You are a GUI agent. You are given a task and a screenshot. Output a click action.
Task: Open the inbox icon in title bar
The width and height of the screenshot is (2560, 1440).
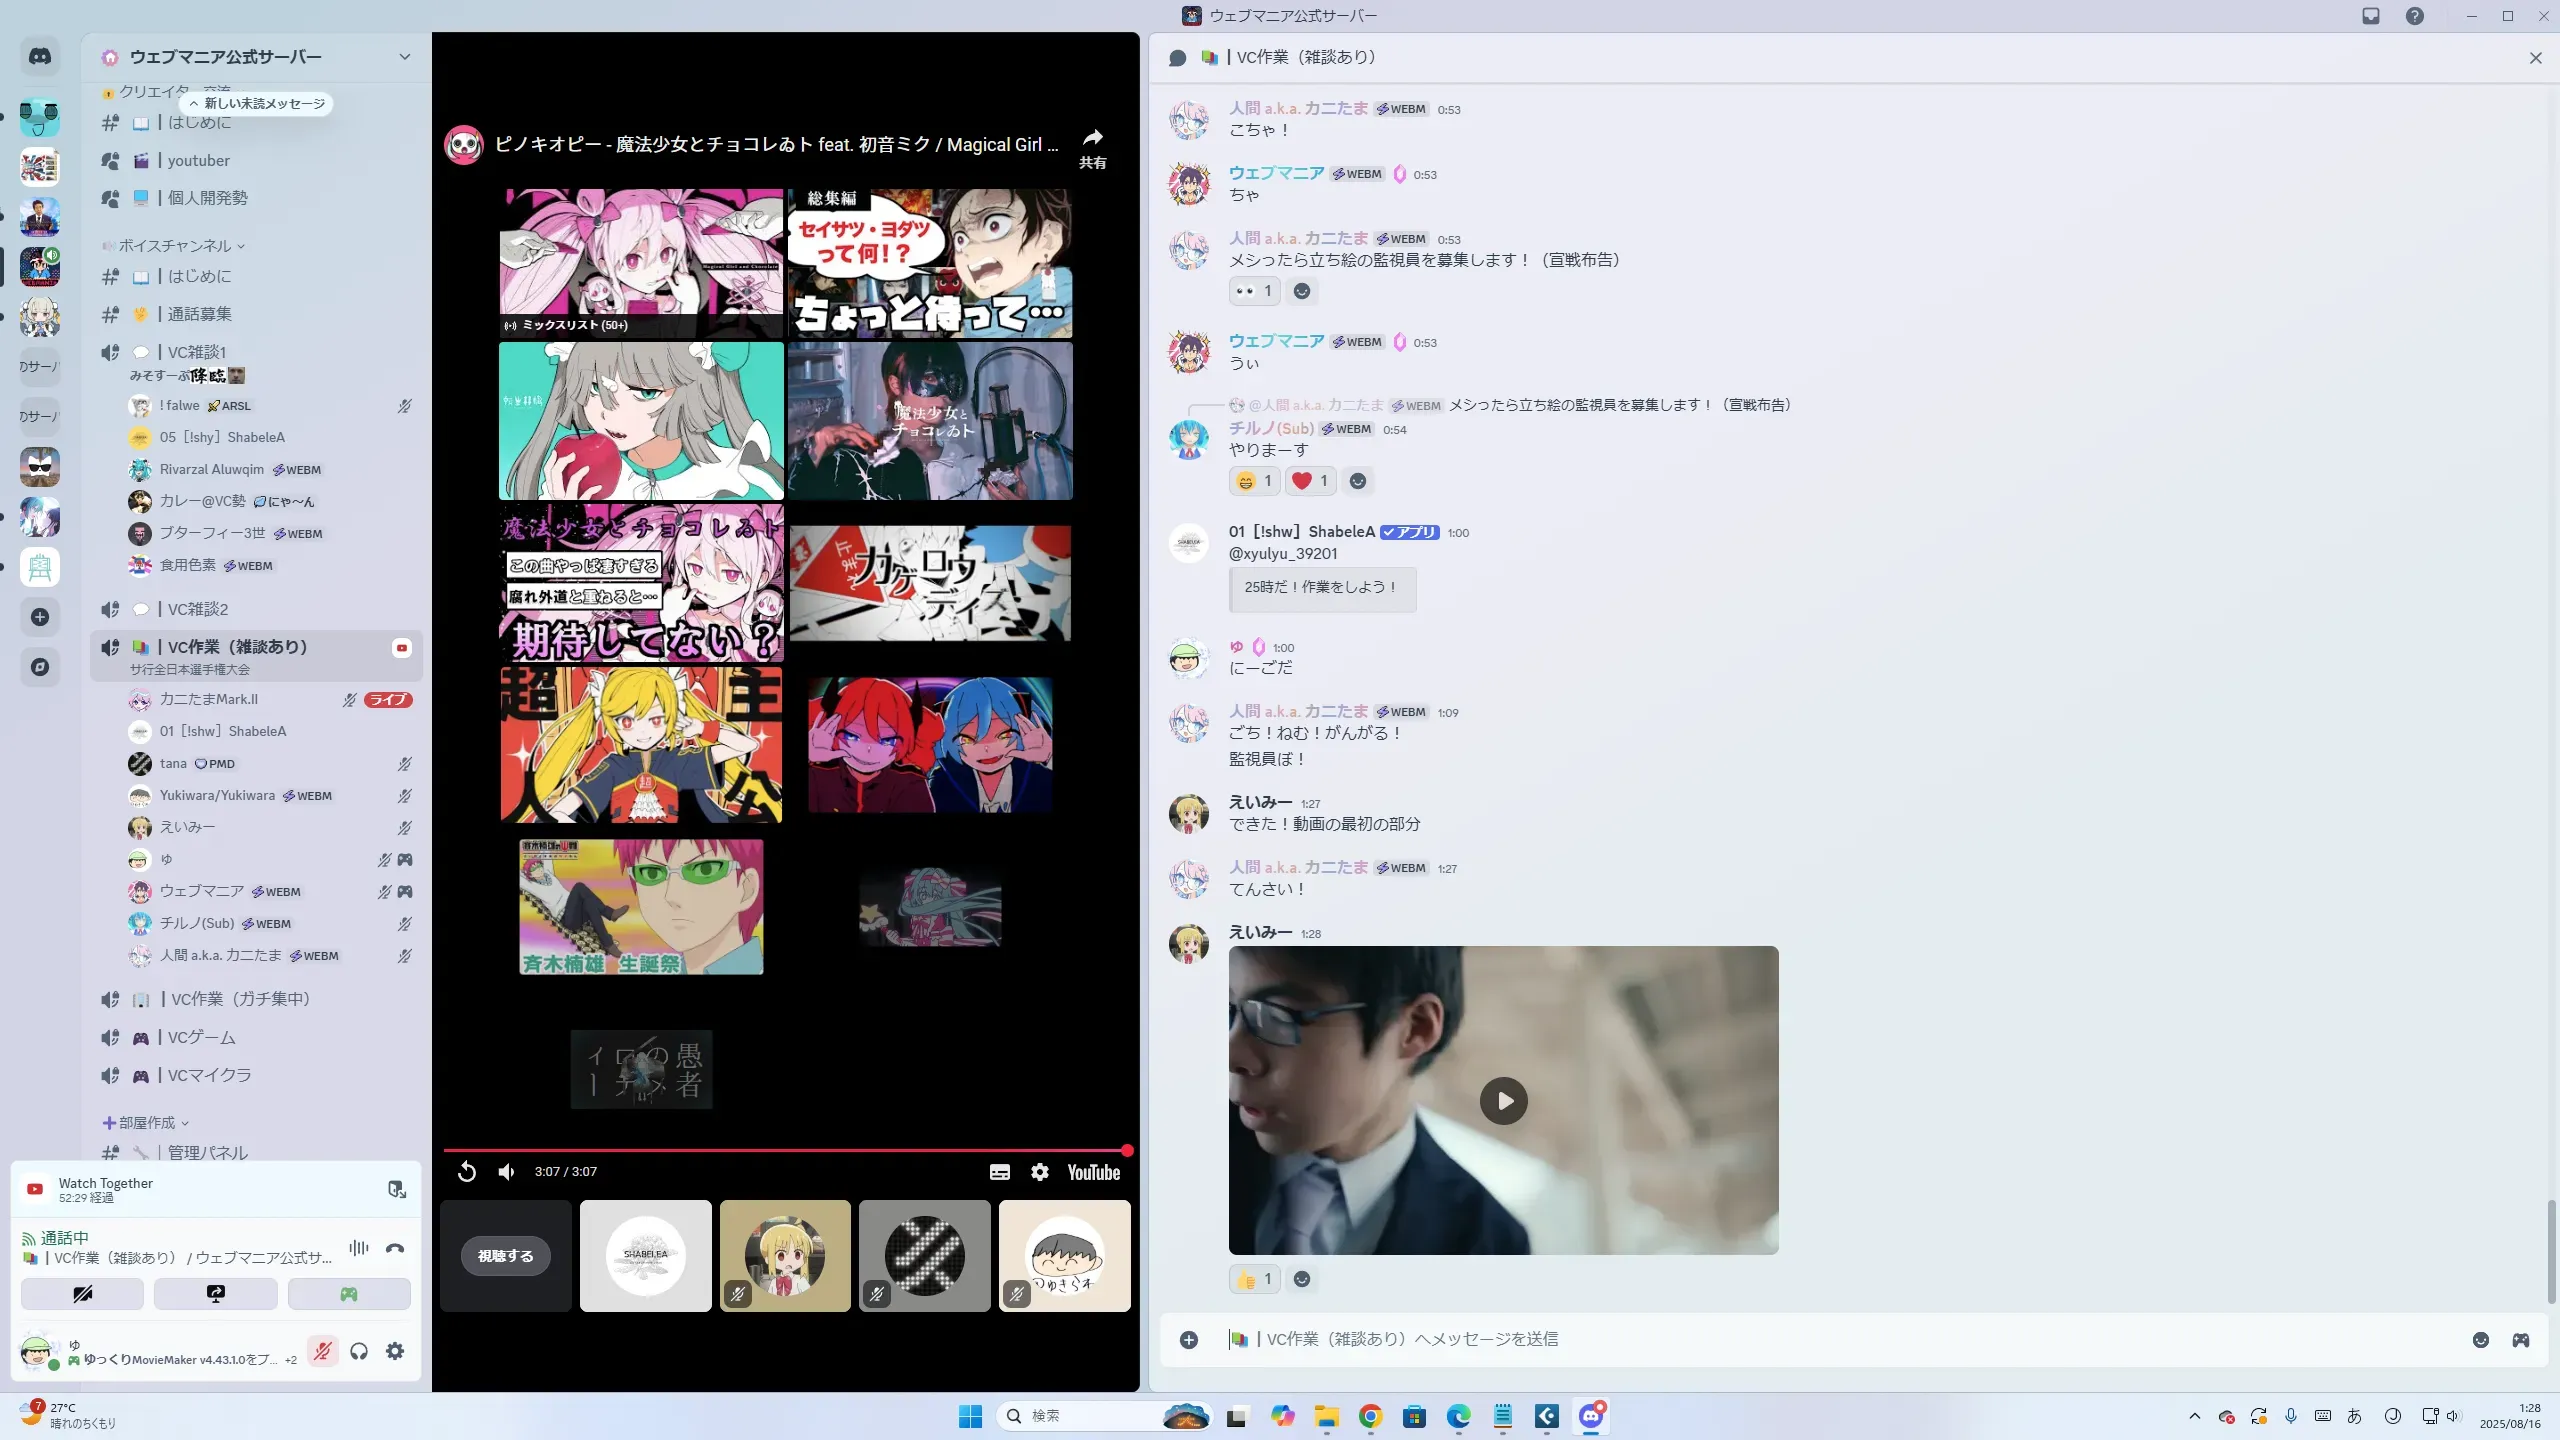(x=2371, y=16)
